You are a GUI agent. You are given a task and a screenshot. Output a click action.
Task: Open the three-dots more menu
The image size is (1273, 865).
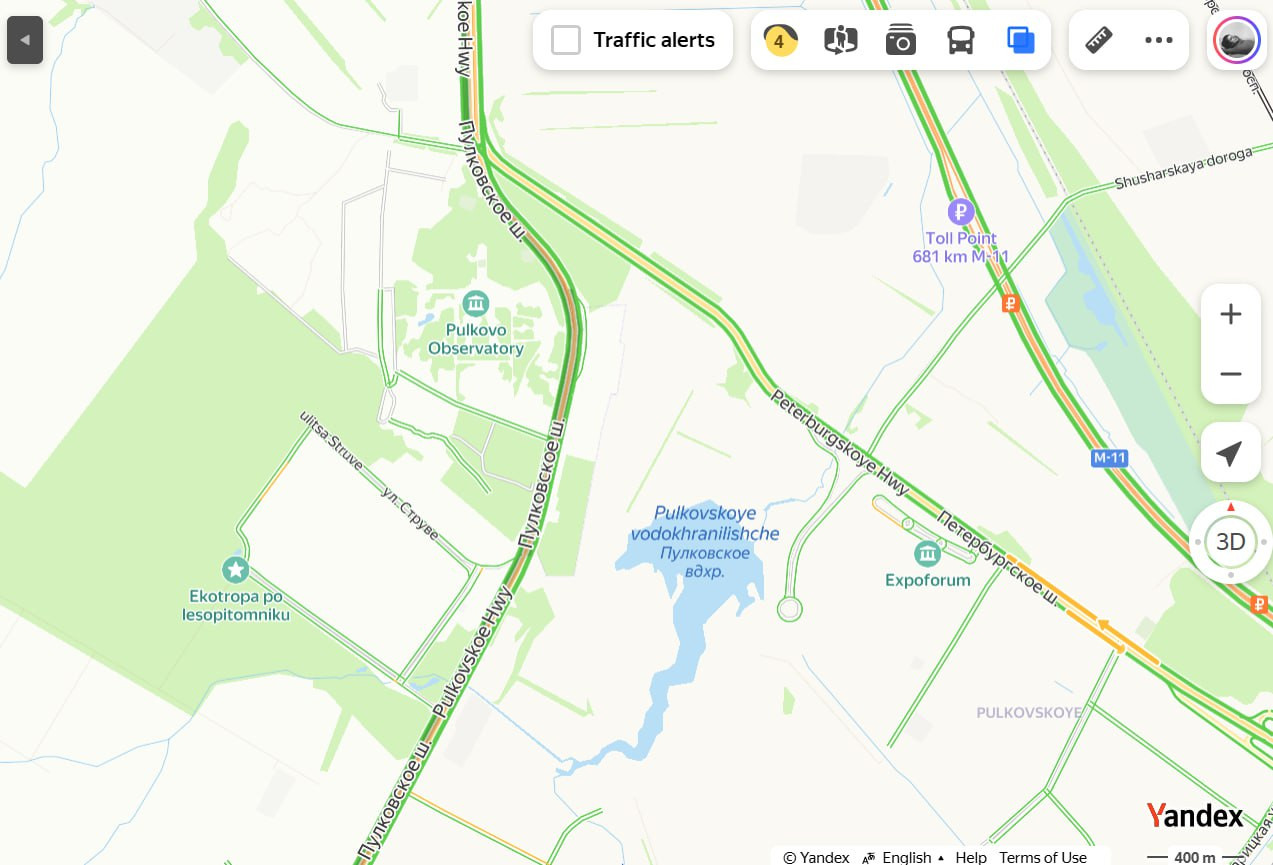point(1159,40)
